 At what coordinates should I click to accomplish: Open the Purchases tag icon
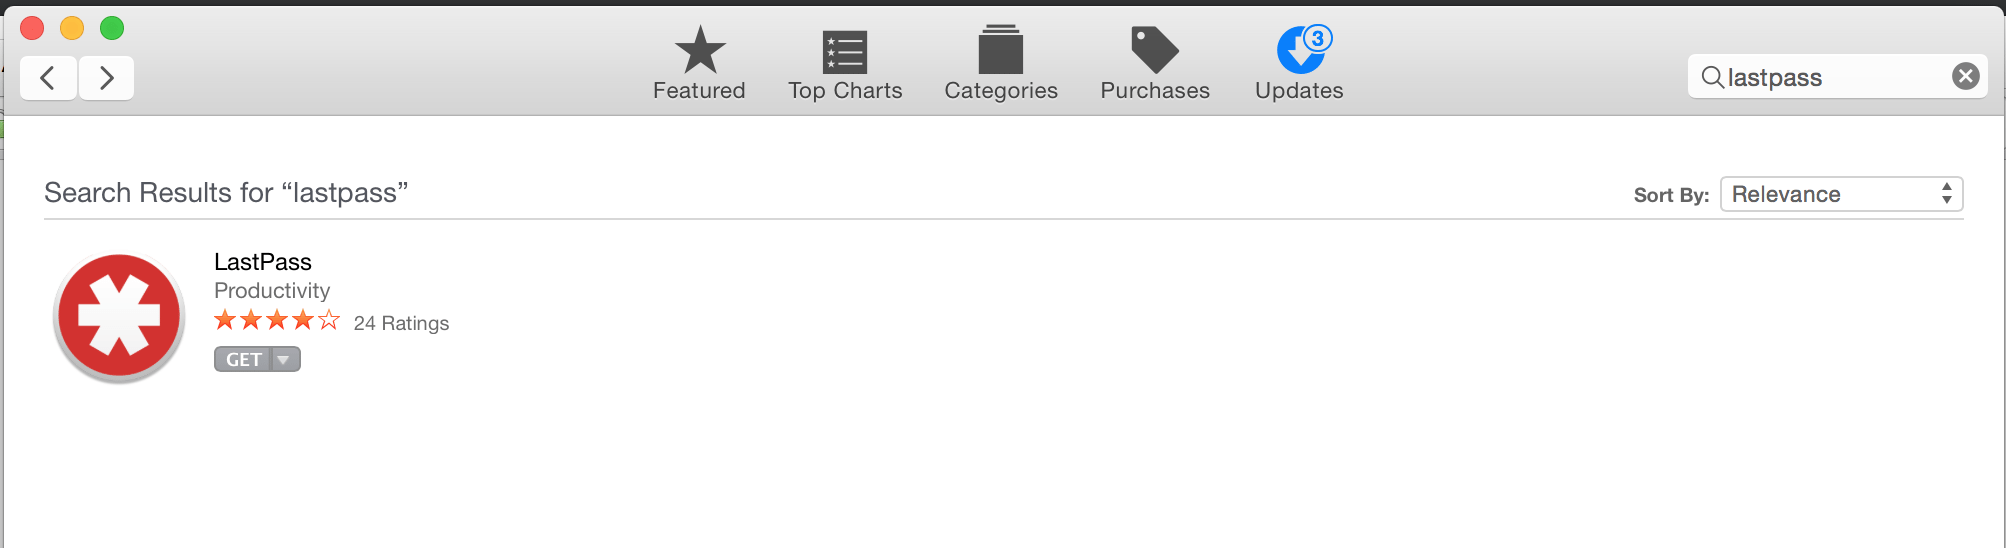[x=1155, y=50]
